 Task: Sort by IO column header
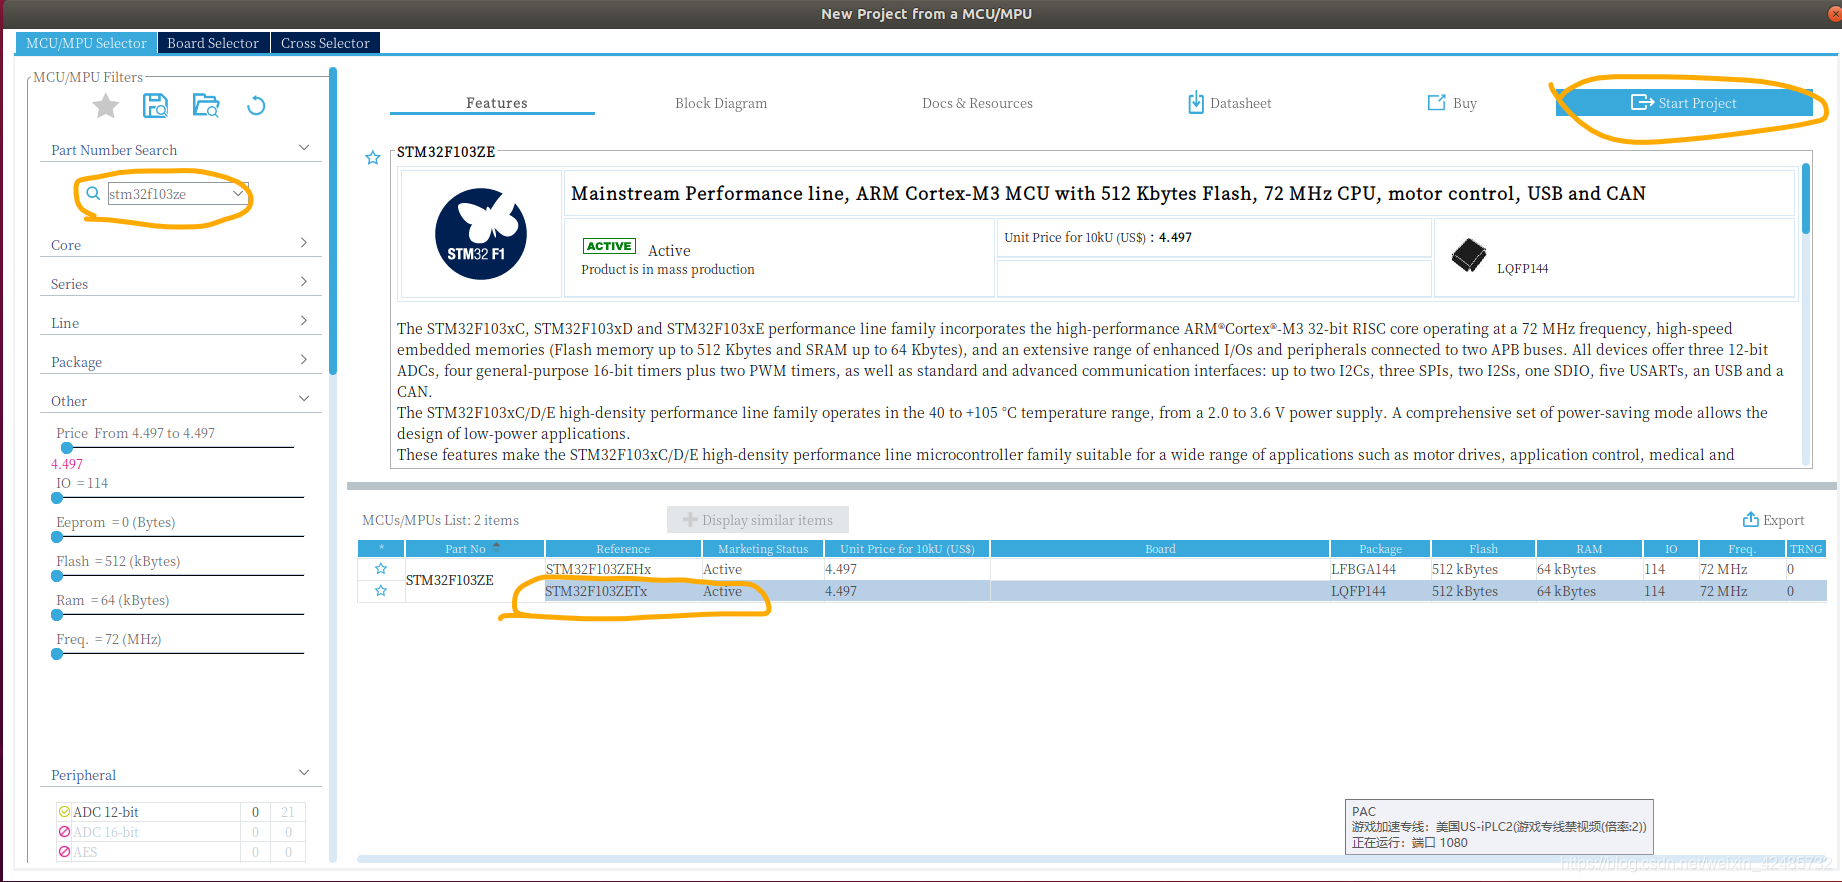coord(1671,549)
